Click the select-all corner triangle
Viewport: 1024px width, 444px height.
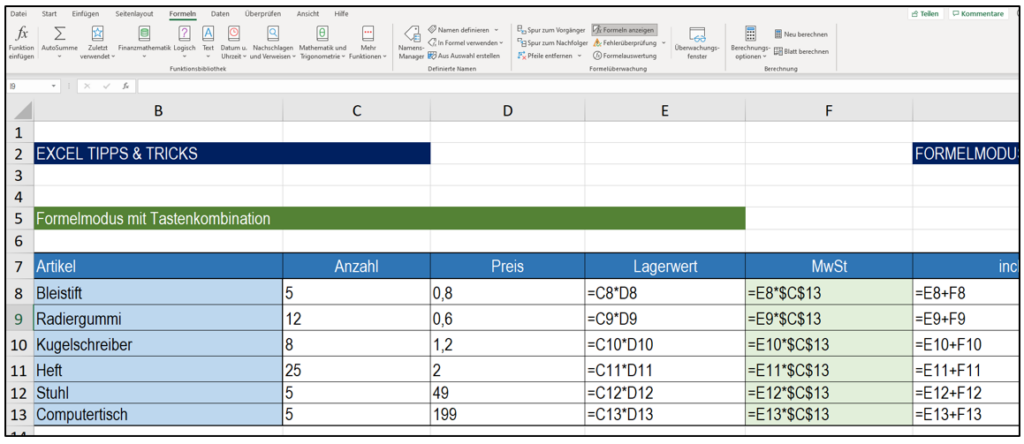(21, 112)
